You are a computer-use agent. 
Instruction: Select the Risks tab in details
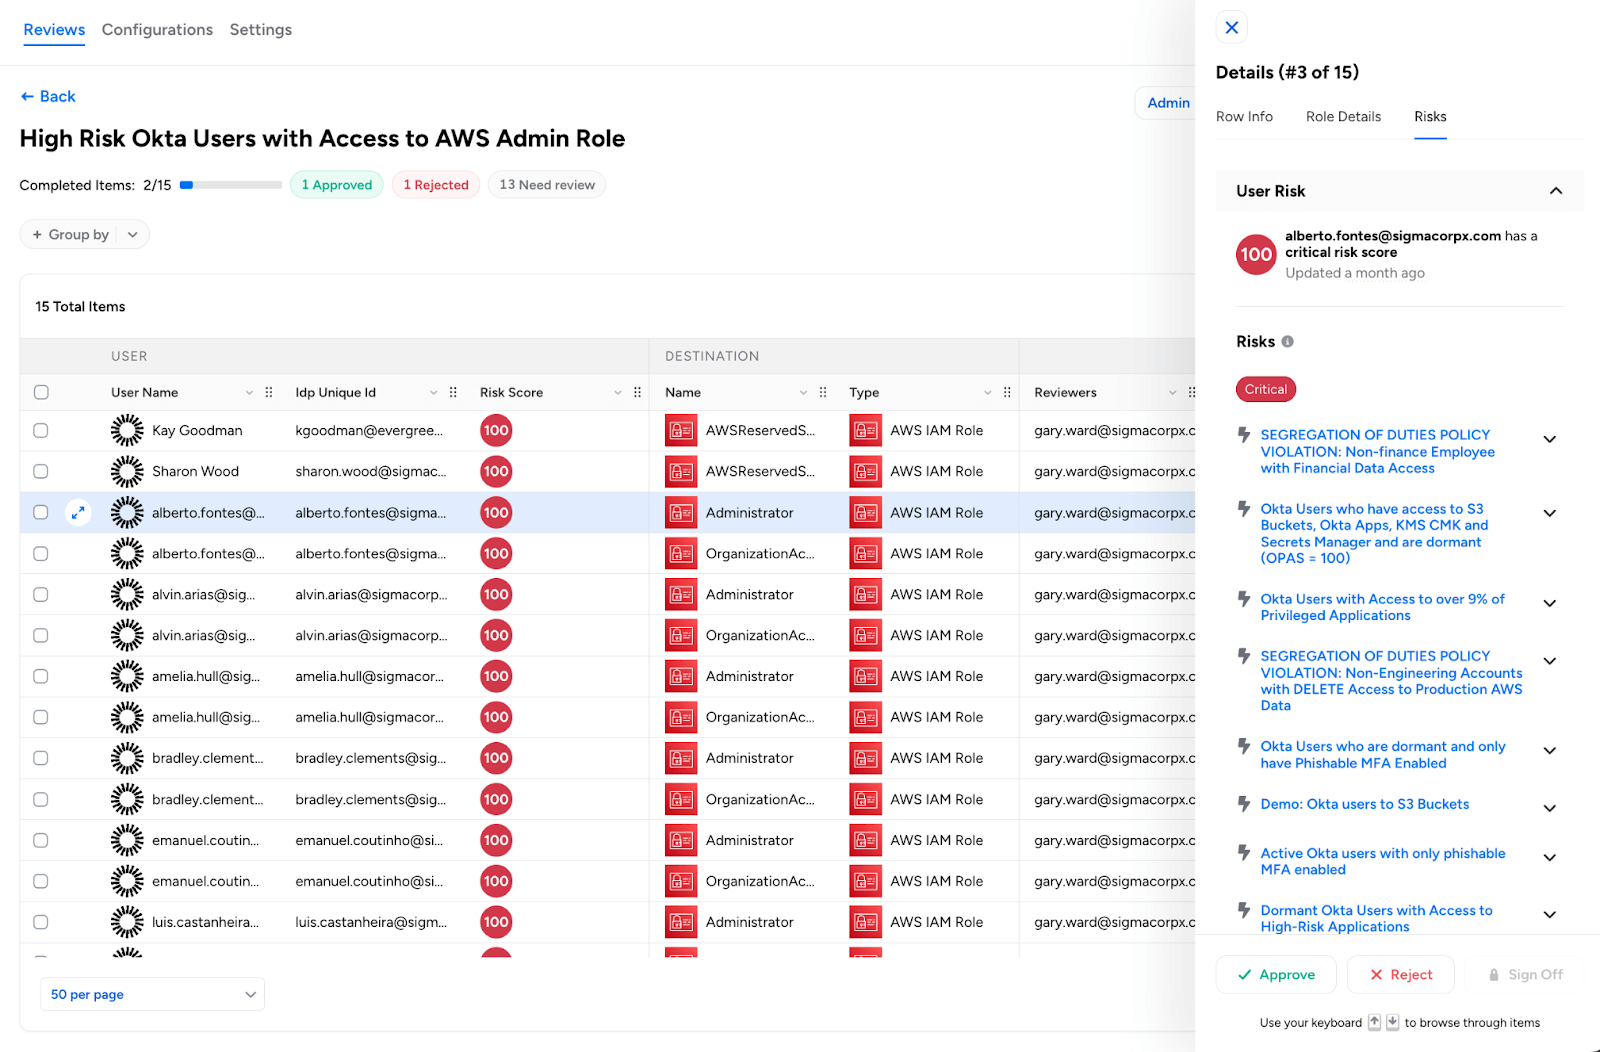tap(1430, 117)
